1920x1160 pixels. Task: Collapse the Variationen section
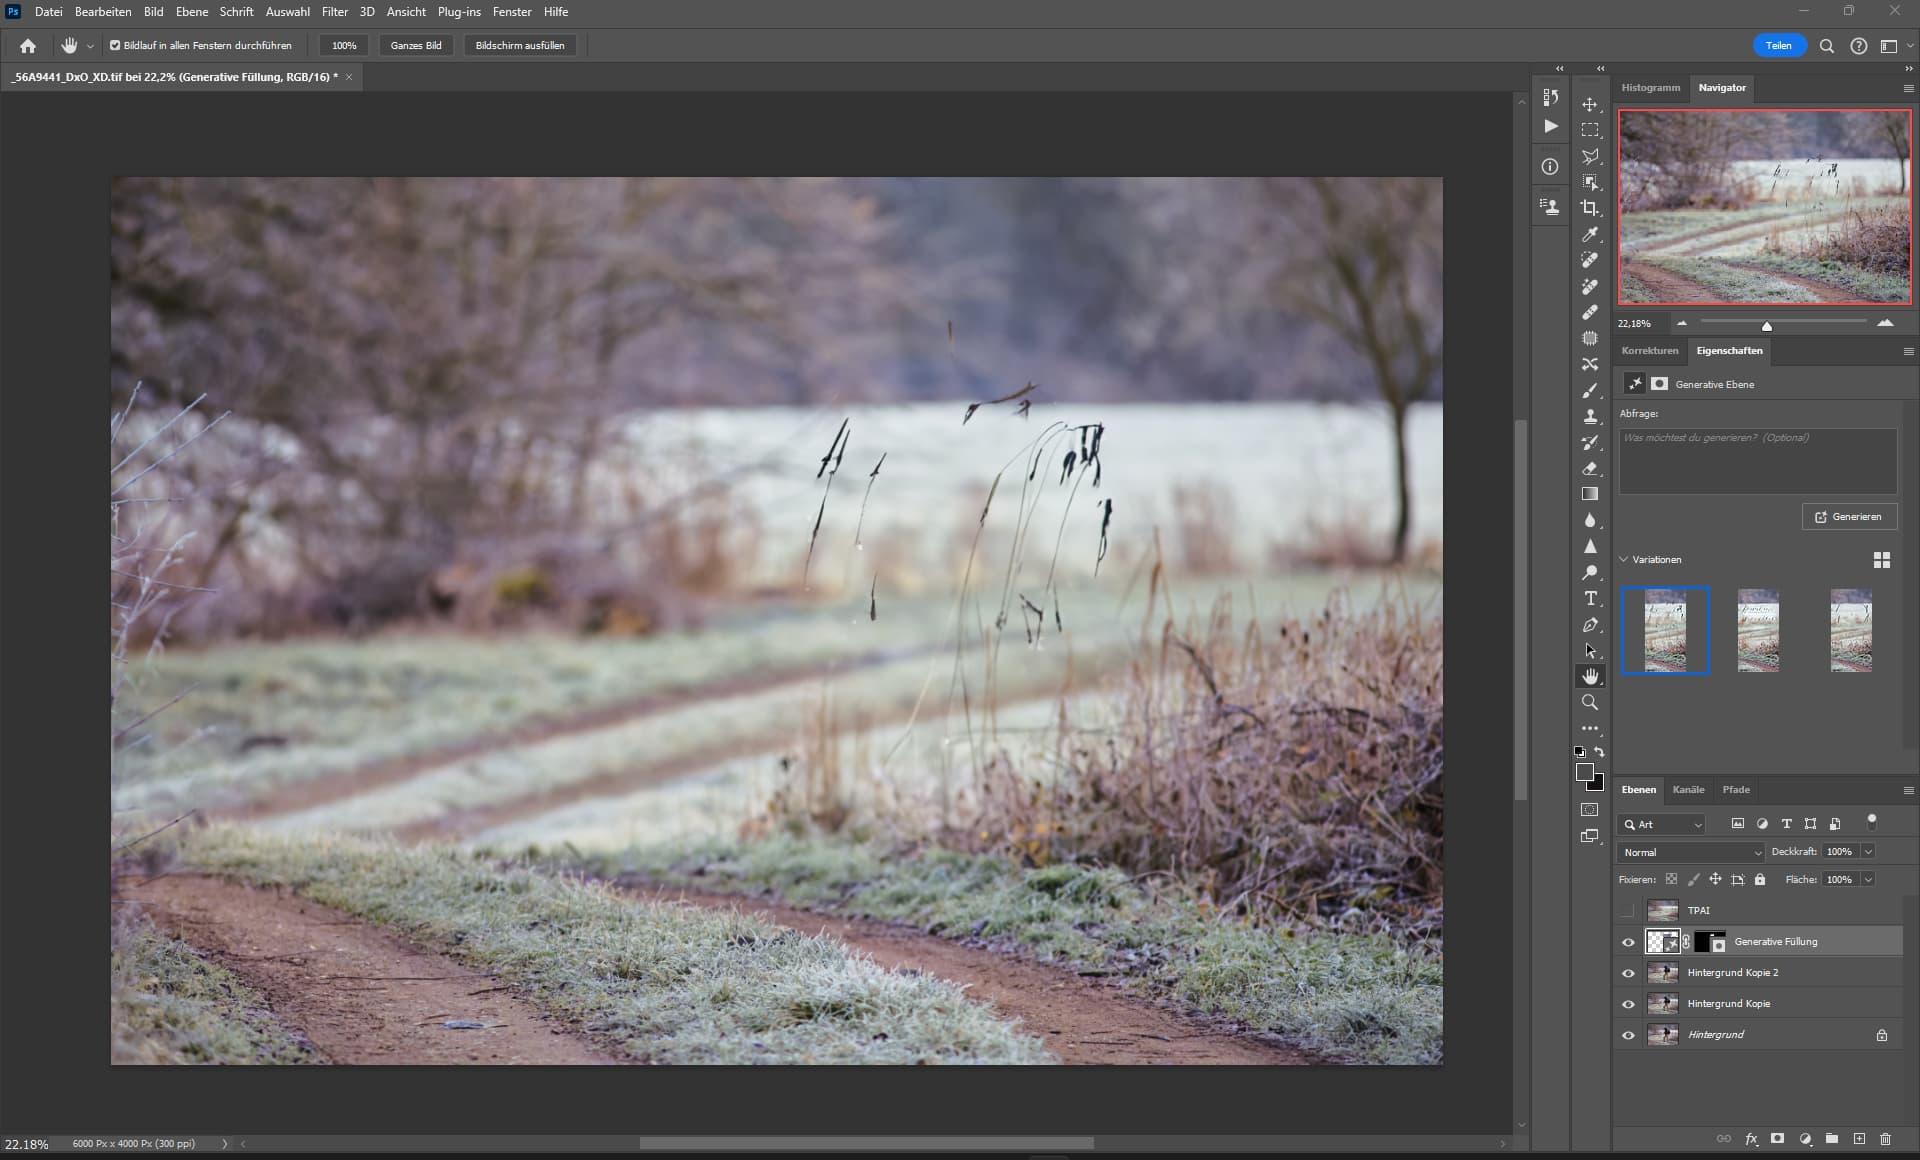(1625, 560)
